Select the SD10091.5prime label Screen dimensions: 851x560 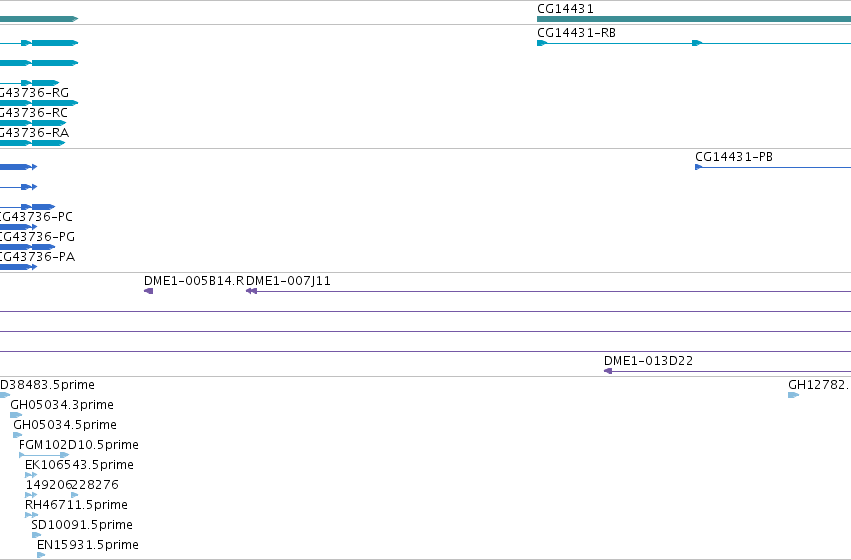pyautogui.click(x=82, y=525)
